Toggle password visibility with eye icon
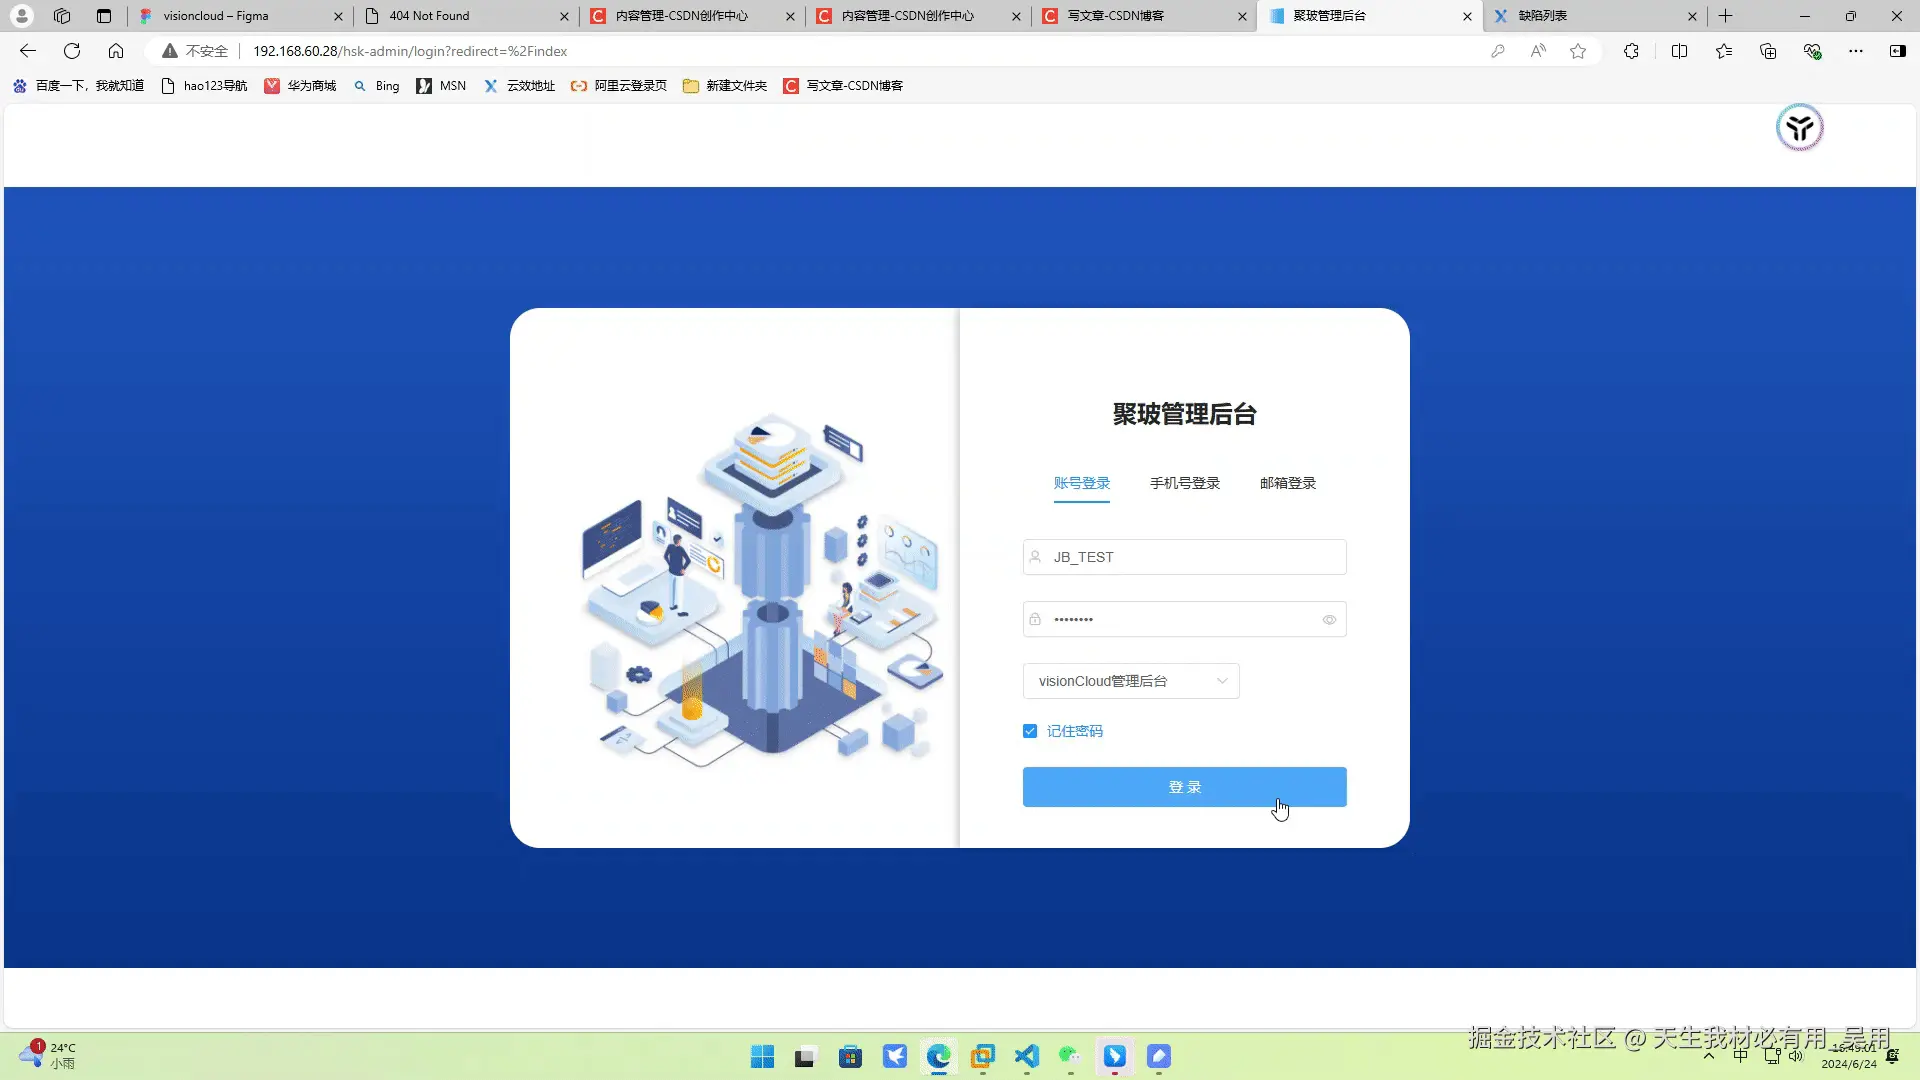1920x1080 pixels. point(1329,619)
